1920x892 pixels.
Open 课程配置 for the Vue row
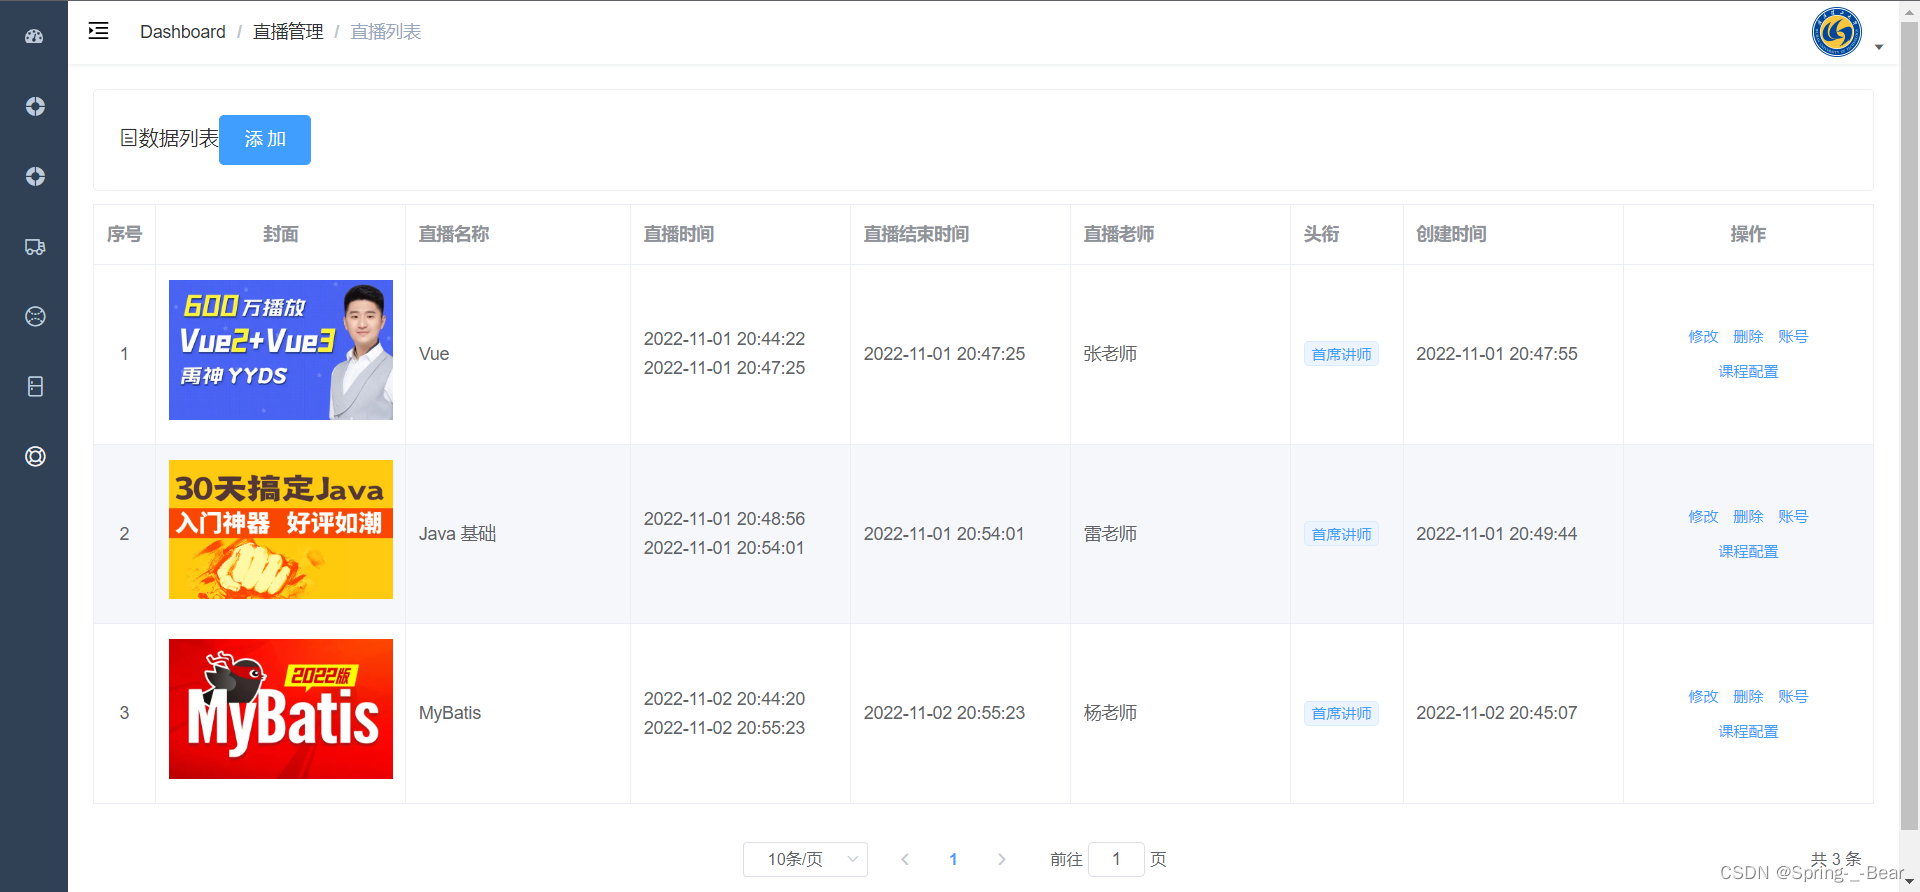(x=1748, y=371)
